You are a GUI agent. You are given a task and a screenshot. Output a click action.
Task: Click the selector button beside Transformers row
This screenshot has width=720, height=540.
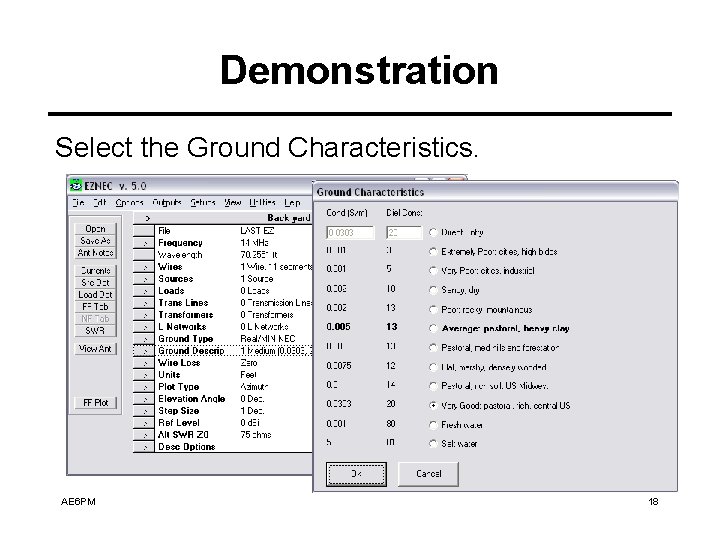click(x=144, y=315)
